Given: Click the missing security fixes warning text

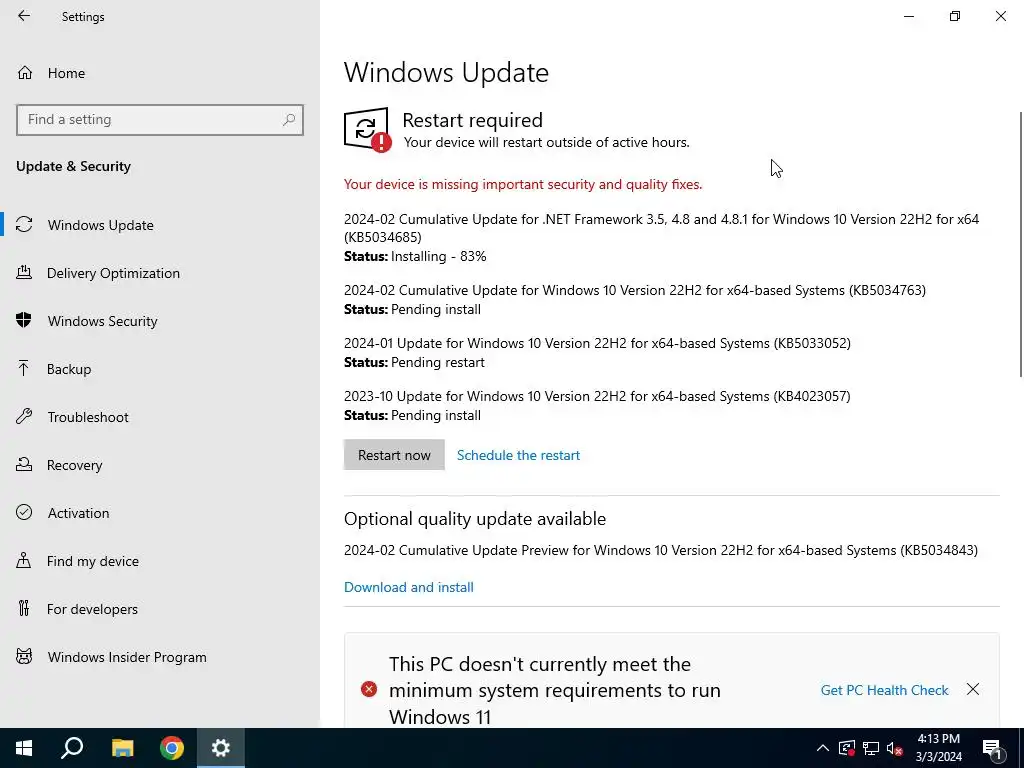Looking at the screenshot, I should point(523,184).
